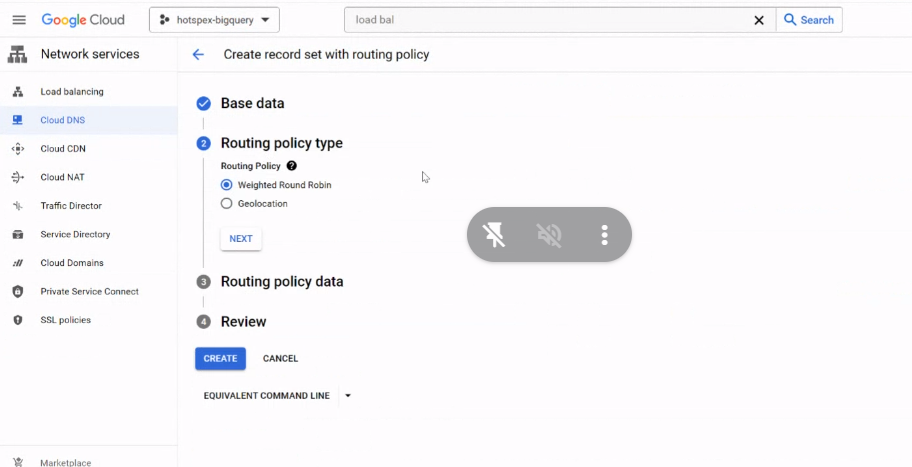Select the Geolocation routing policy
The width and height of the screenshot is (912, 467).
(x=226, y=204)
